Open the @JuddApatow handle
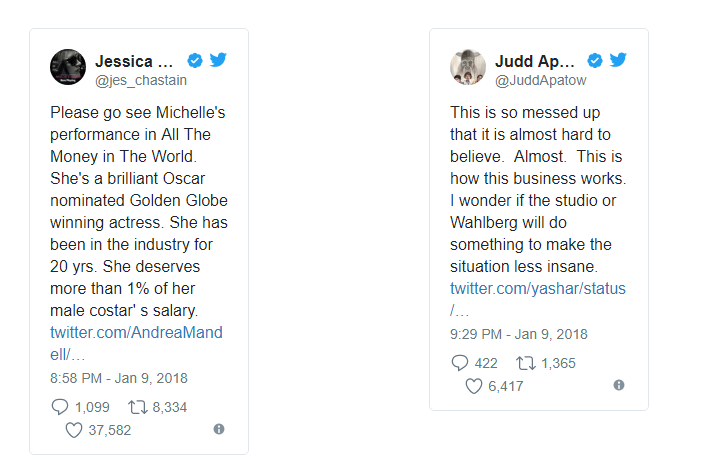 [540, 80]
